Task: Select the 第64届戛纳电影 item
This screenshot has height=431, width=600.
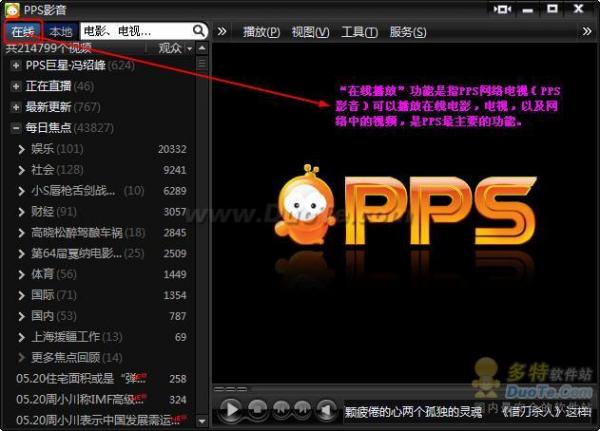Action: tap(102, 253)
